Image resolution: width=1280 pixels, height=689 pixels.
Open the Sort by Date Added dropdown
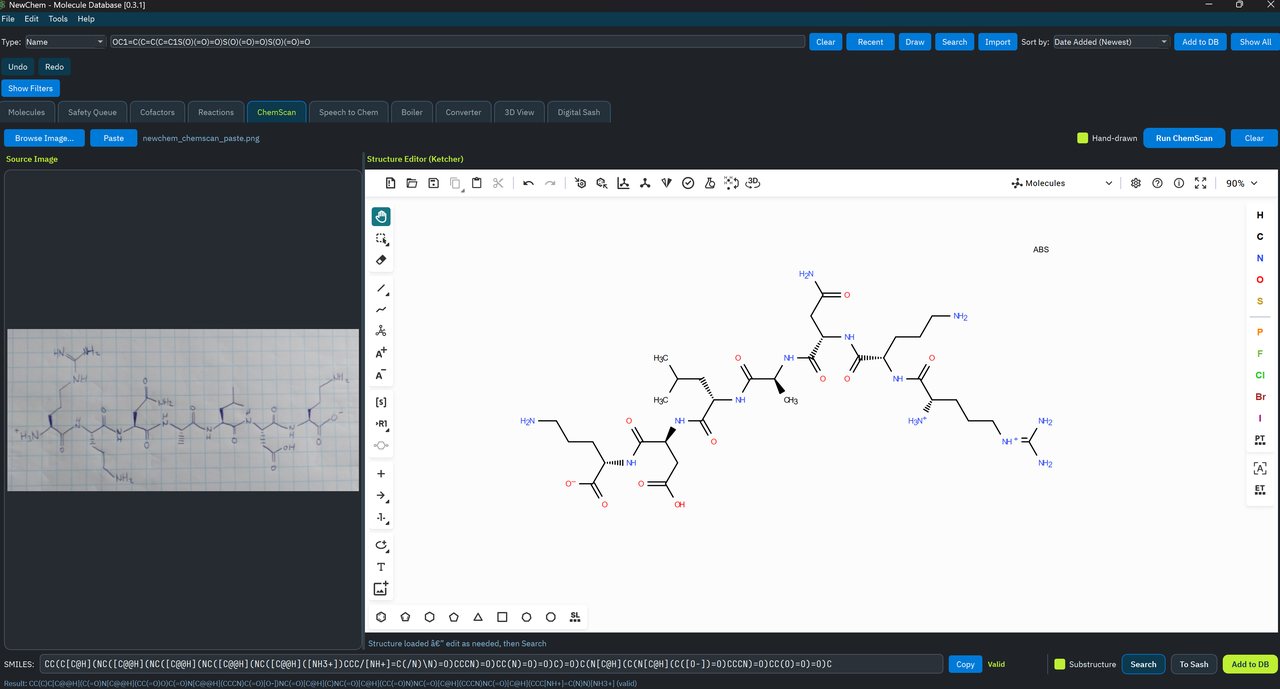pyautogui.click(x=1110, y=41)
